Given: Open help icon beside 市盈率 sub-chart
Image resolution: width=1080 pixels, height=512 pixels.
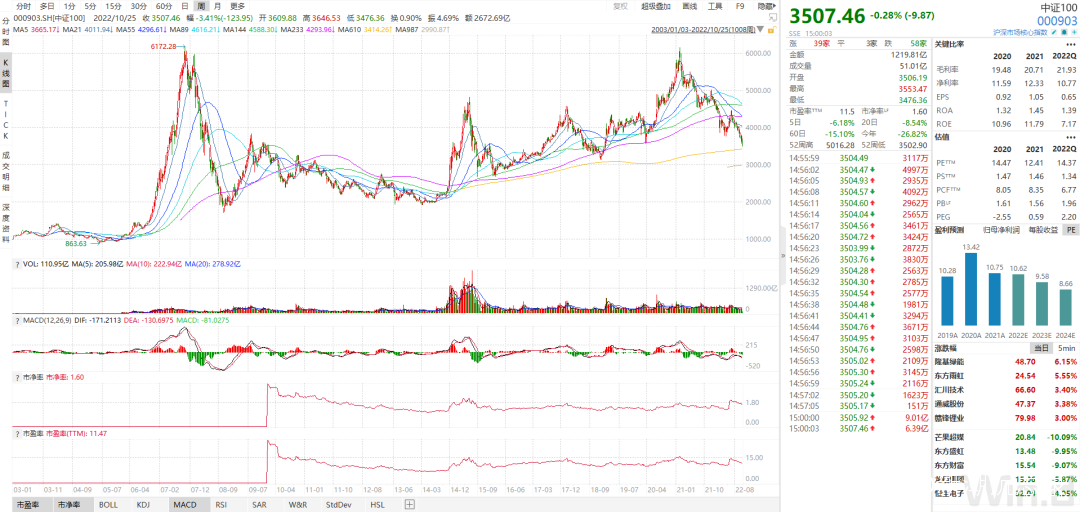Looking at the screenshot, I should click(17, 433).
